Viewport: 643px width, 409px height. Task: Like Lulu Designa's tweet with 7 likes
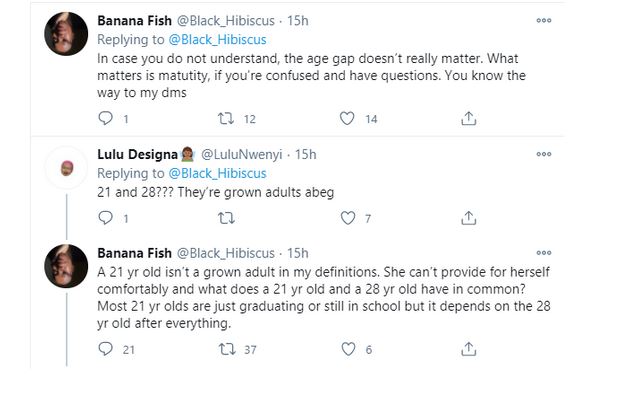click(x=347, y=218)
